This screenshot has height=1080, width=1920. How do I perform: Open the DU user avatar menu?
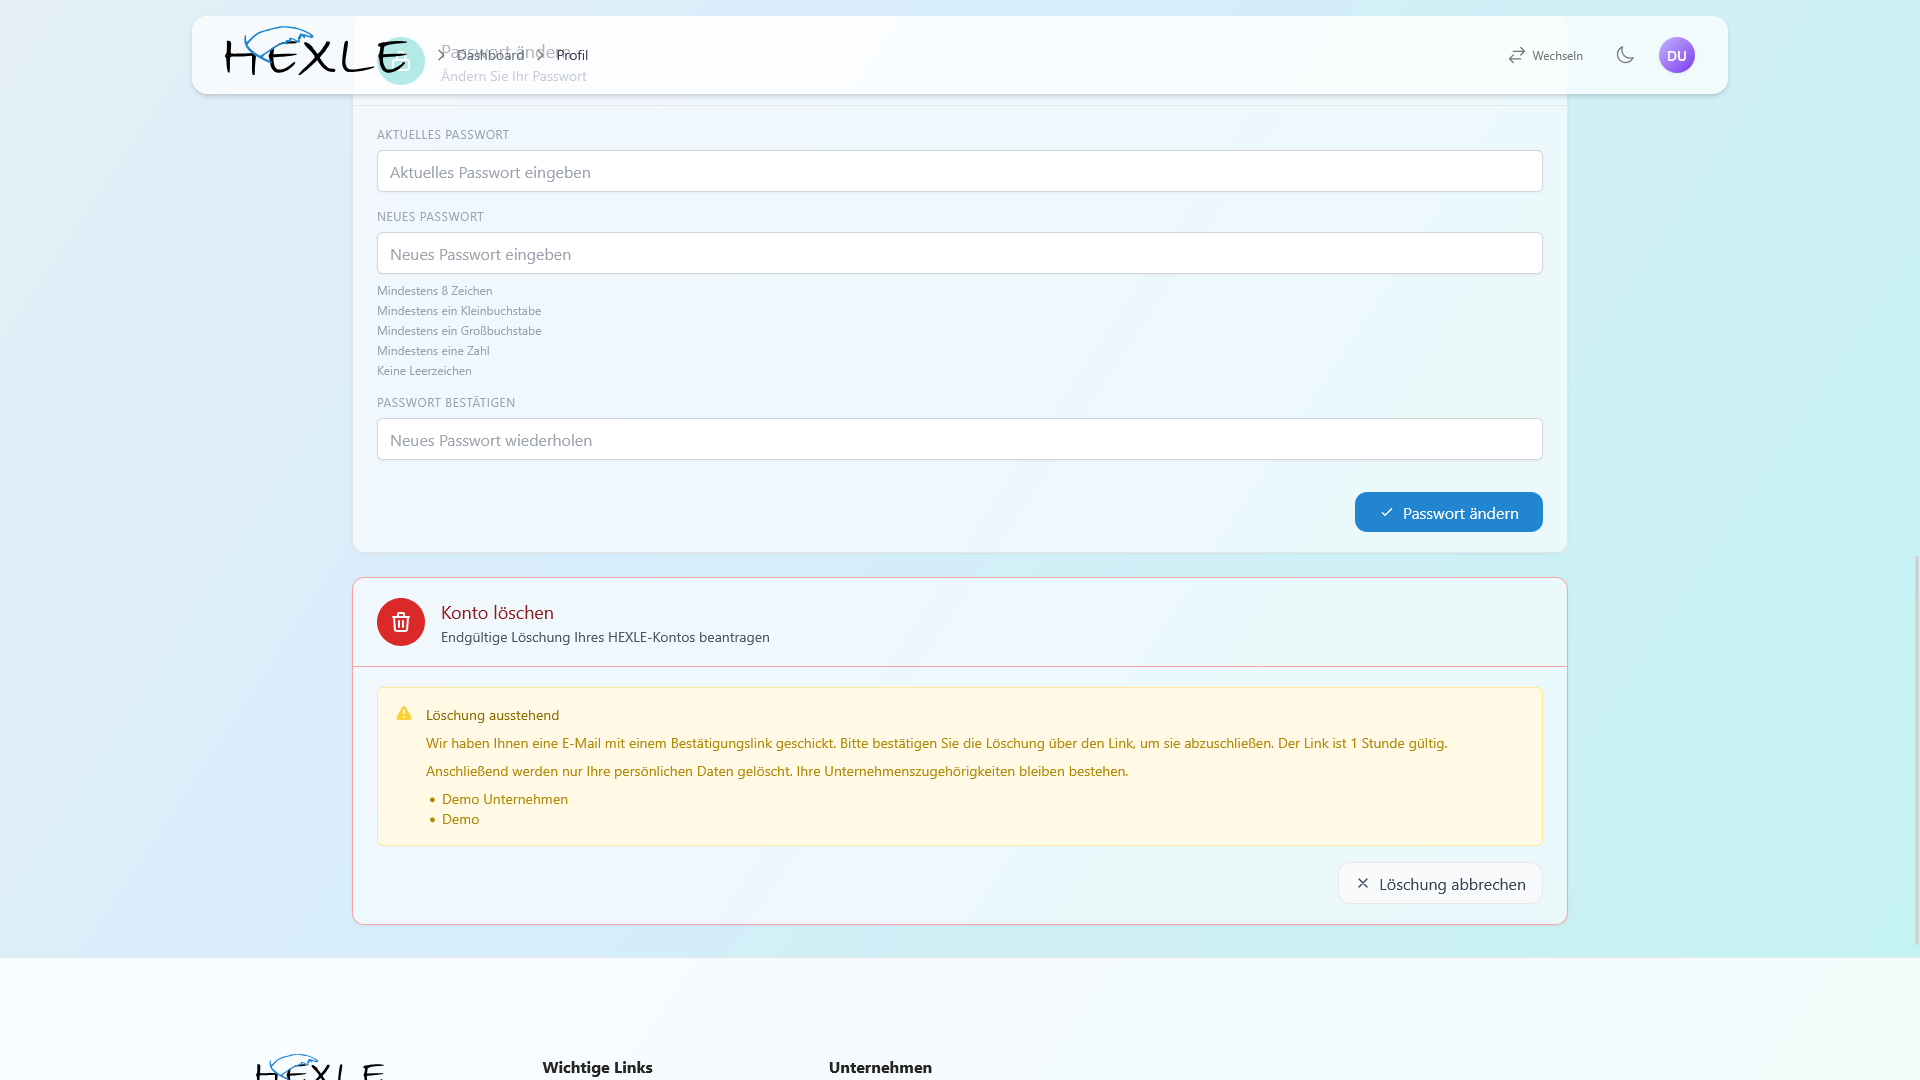tap(1677, 55)
